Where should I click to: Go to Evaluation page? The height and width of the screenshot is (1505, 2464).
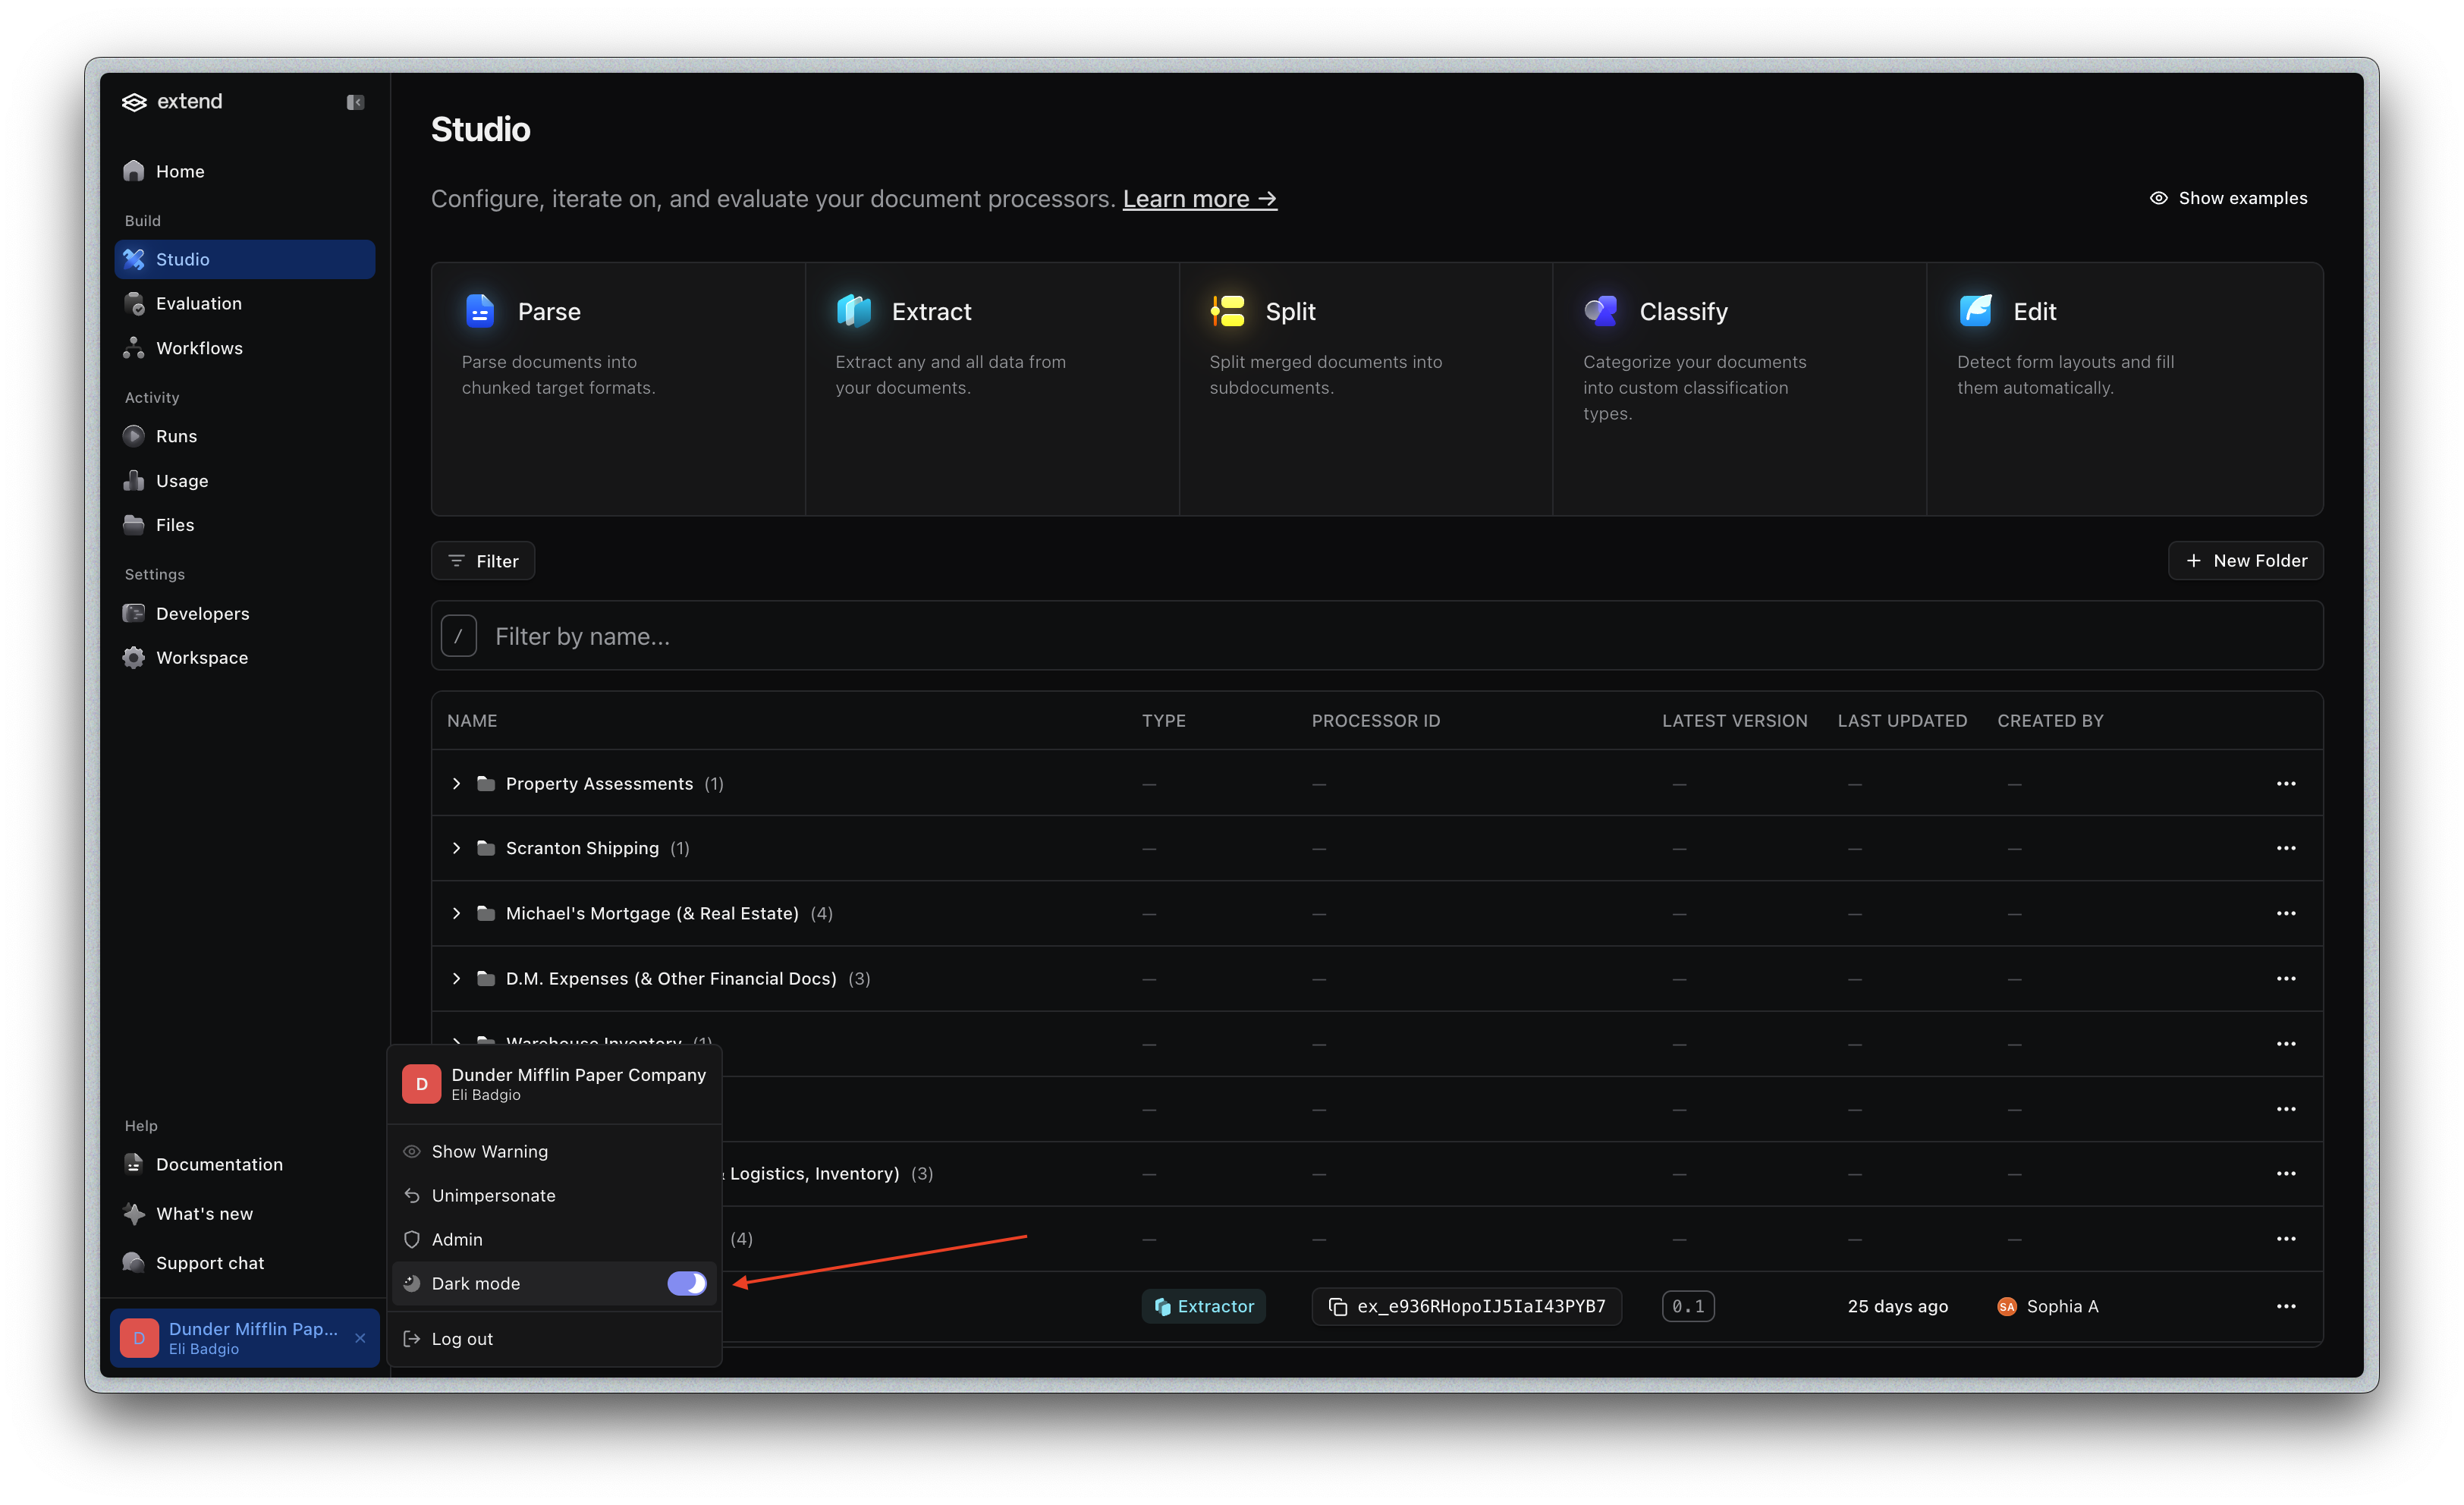click(245, 303)
